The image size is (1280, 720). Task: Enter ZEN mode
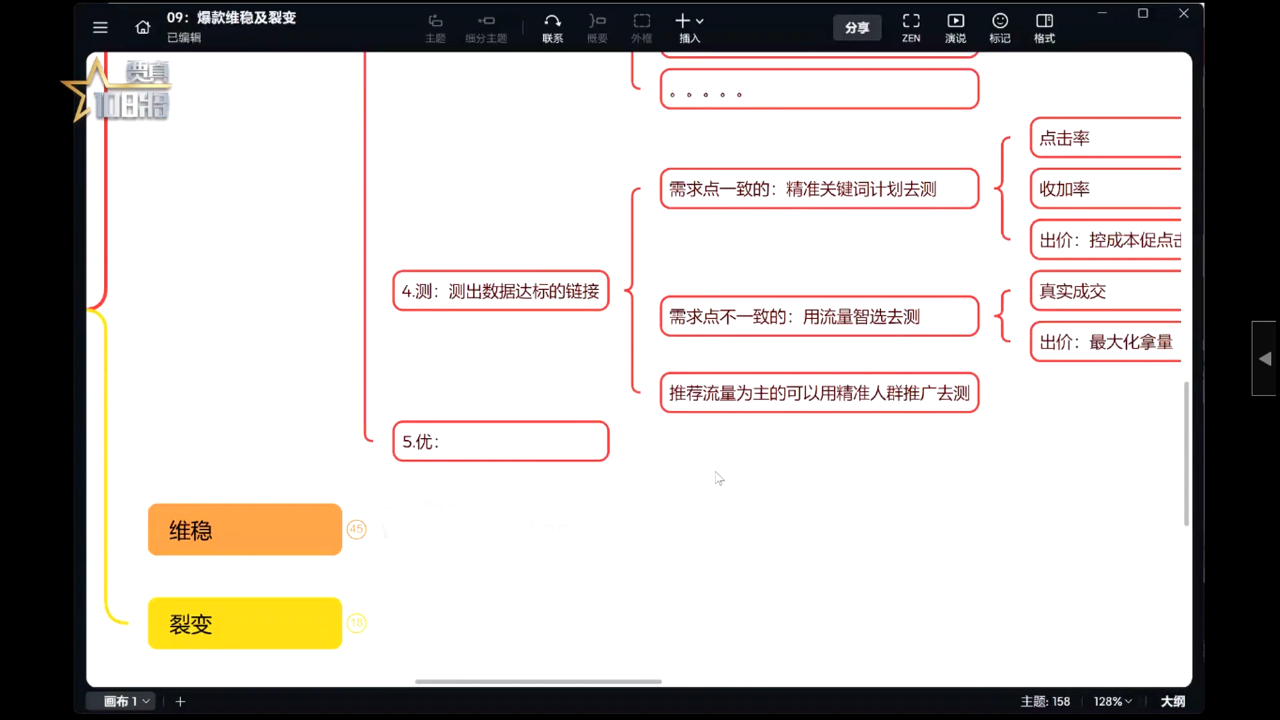[x=910, y=28]
